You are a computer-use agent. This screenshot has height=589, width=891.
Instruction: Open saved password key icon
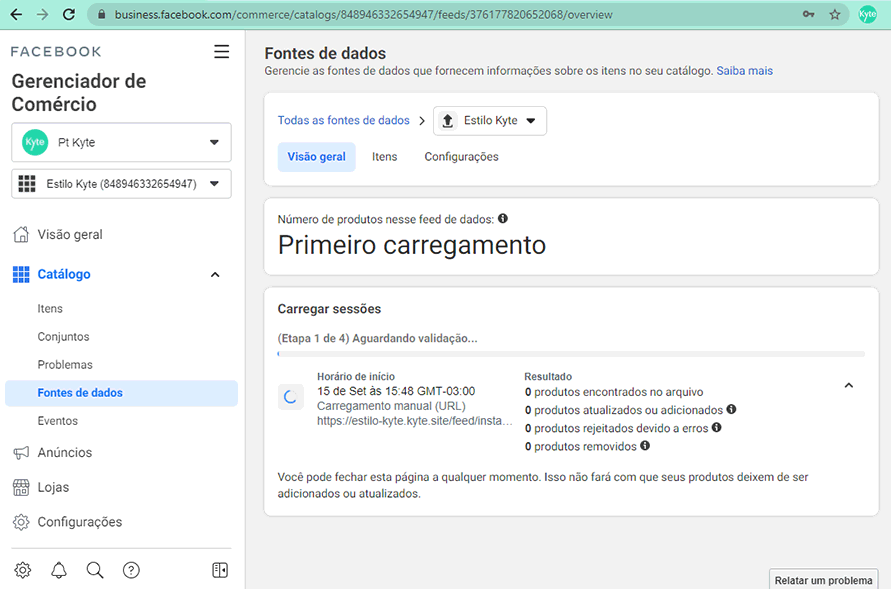pos(808,14)
